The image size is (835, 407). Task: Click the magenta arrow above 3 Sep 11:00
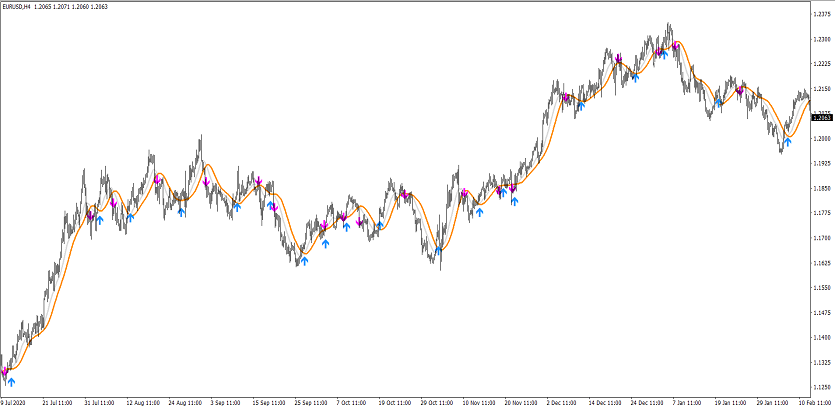pos(207,182)
